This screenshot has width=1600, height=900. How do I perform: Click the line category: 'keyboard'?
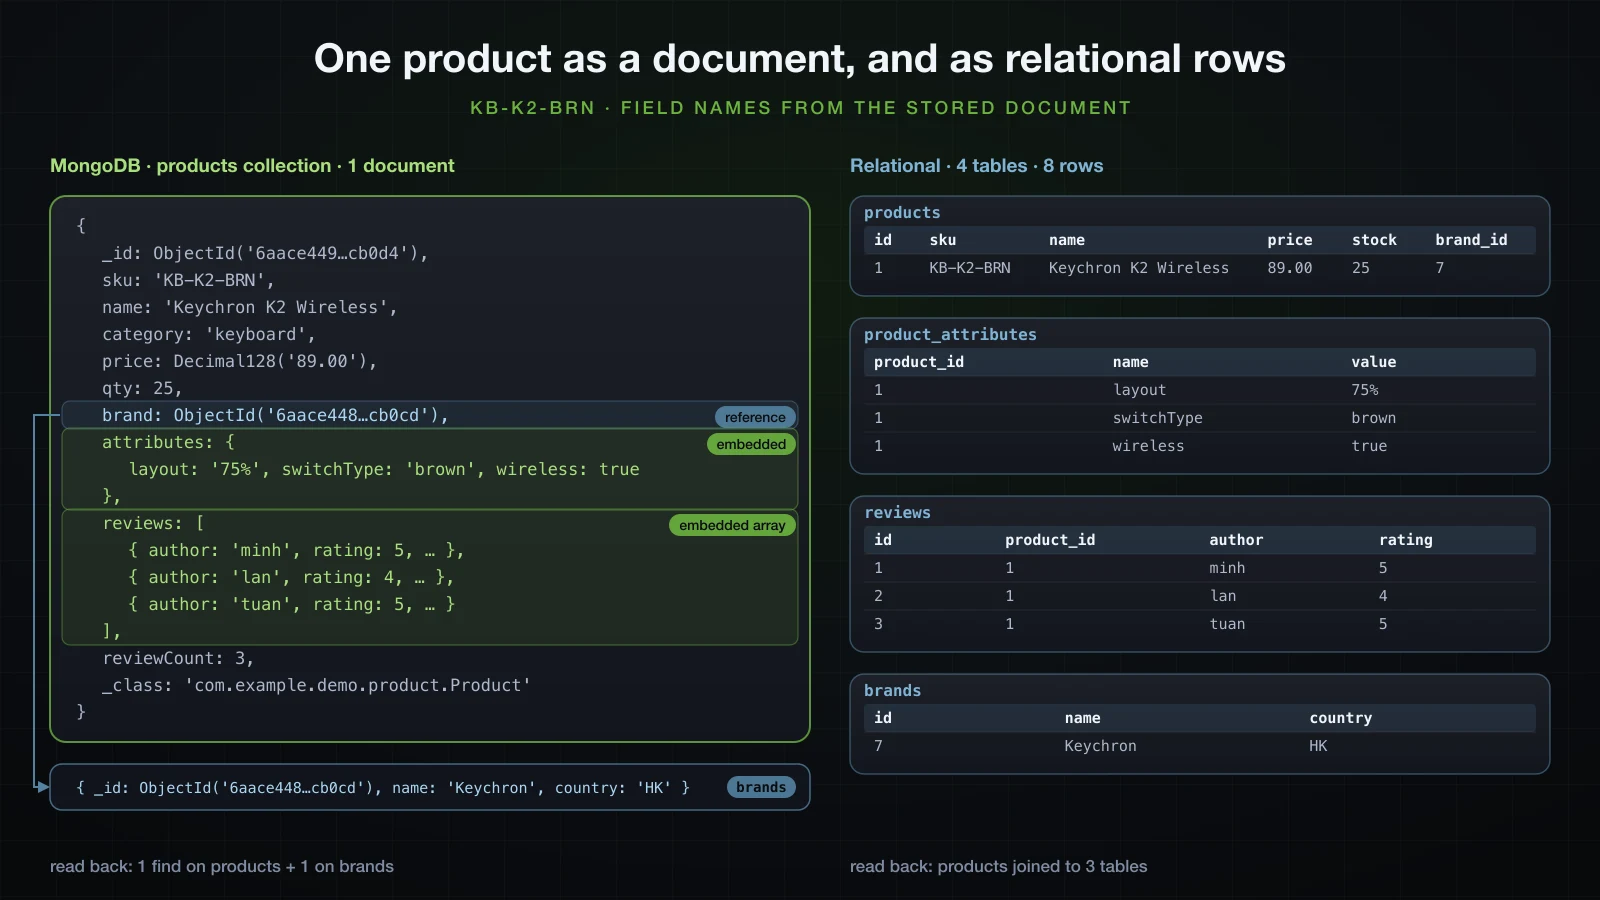pyautogui.click(x=208, y=334)
